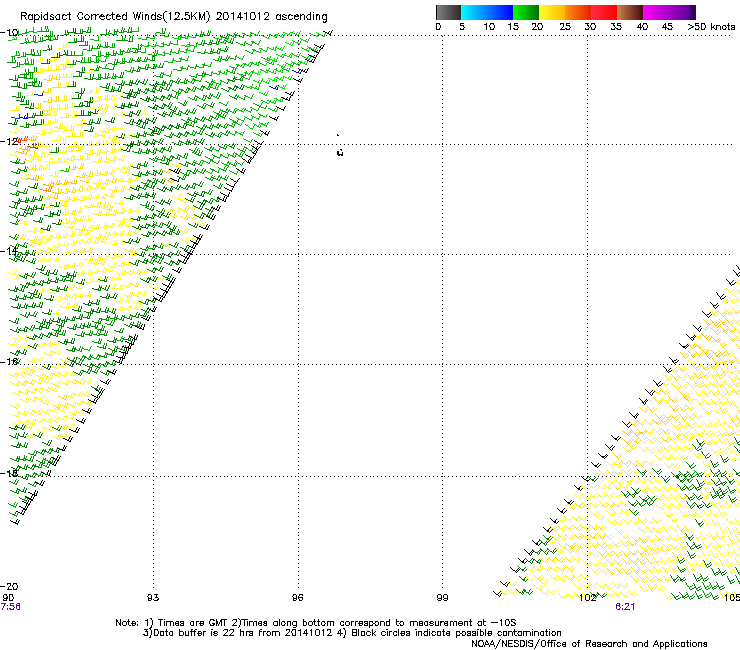The width and height of the screenshot is (740, 650).
Task: Click the dark purple 45-50 knots swatch
Action: (x=682, y=12)
